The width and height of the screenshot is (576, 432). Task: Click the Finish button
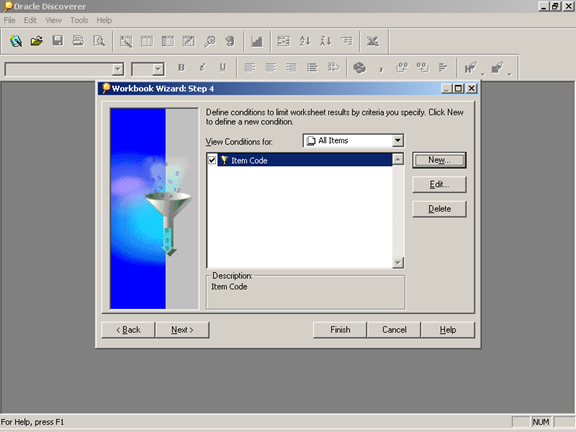point(340,330)
